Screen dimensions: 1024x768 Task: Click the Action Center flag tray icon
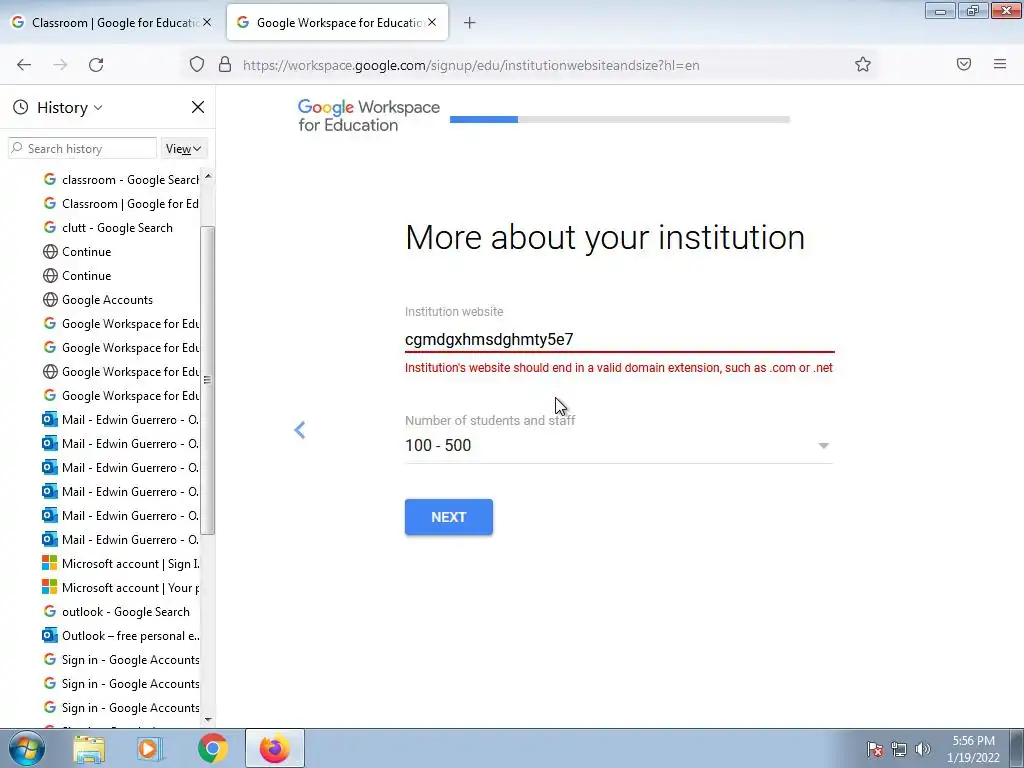tap(875, 749)
